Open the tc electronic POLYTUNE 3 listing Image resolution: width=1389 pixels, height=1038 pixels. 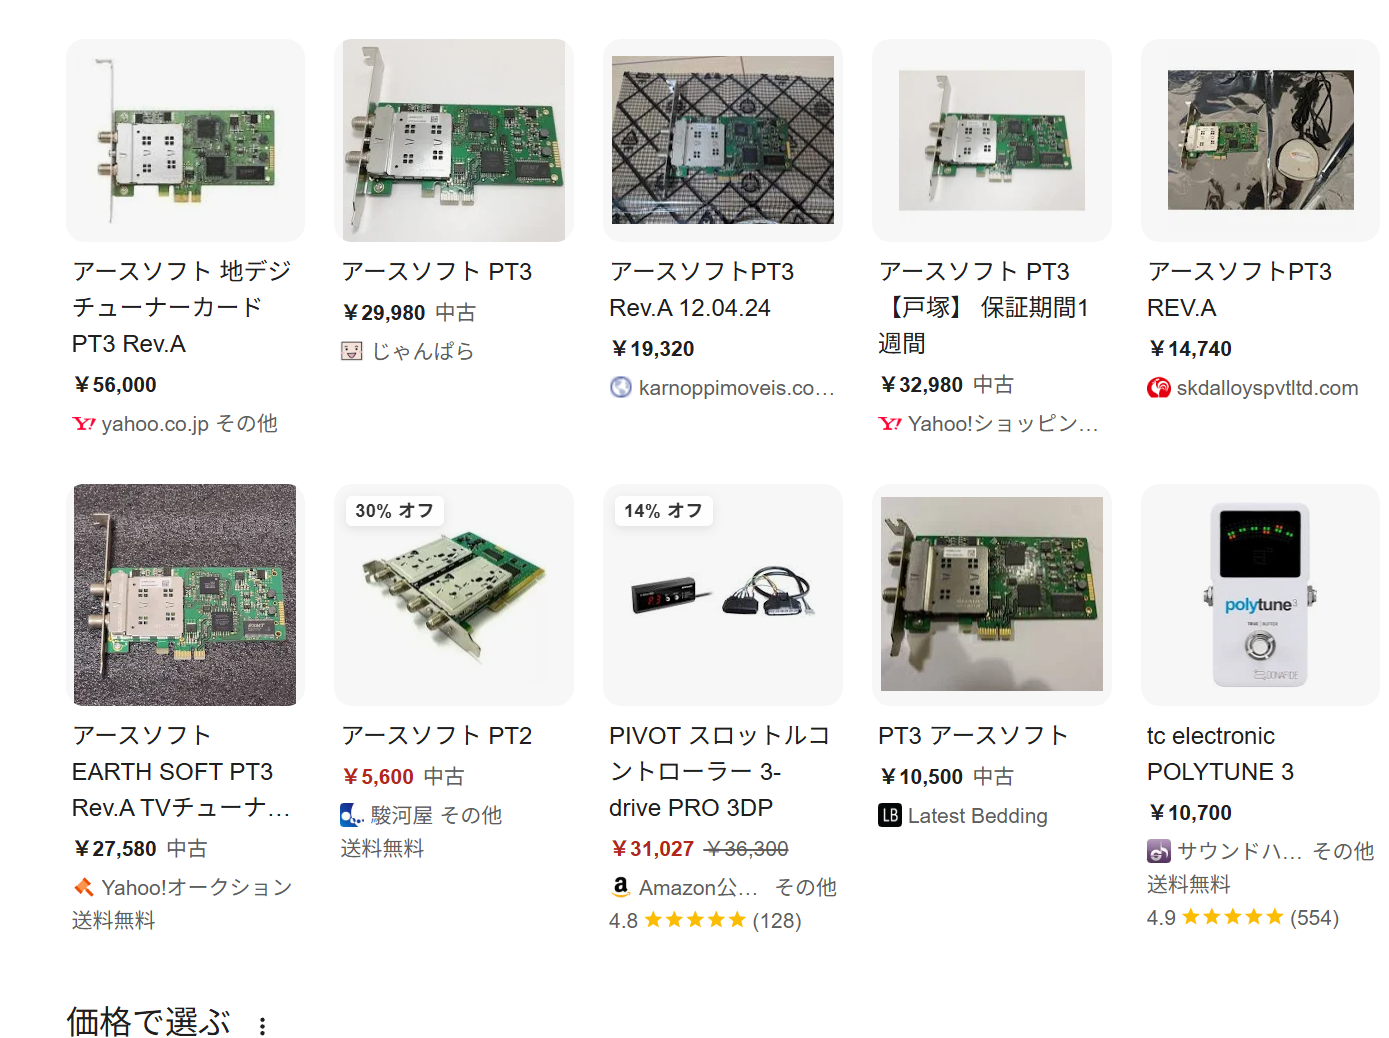1219,754
